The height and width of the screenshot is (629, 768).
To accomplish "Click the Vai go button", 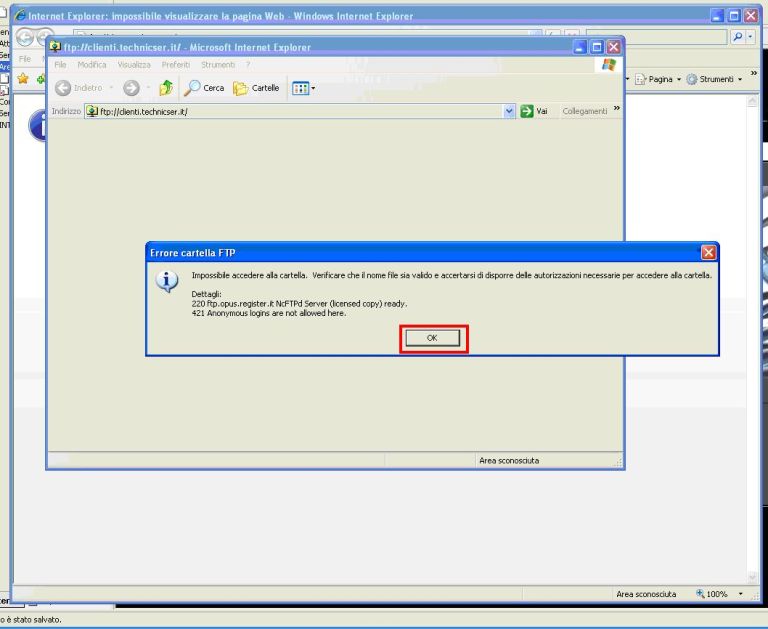I will coord(534,111).
